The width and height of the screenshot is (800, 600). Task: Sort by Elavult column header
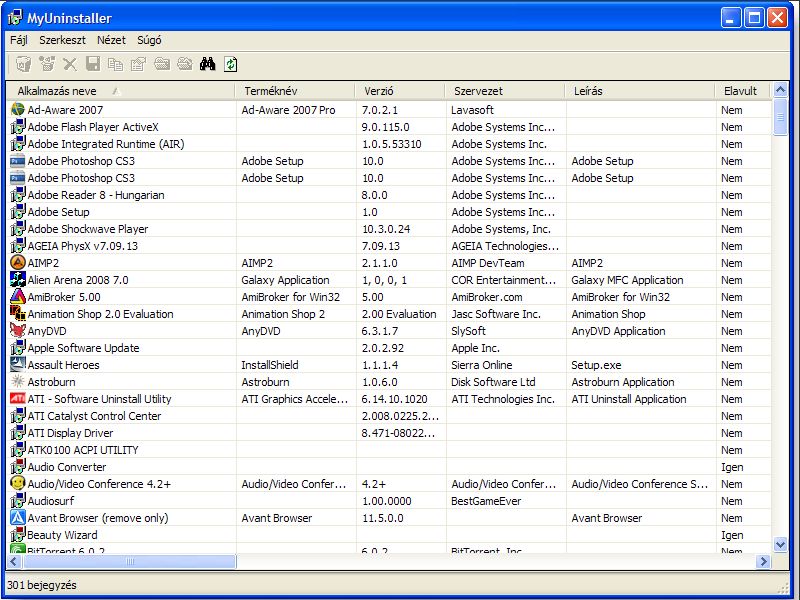[x=743, y=91]
